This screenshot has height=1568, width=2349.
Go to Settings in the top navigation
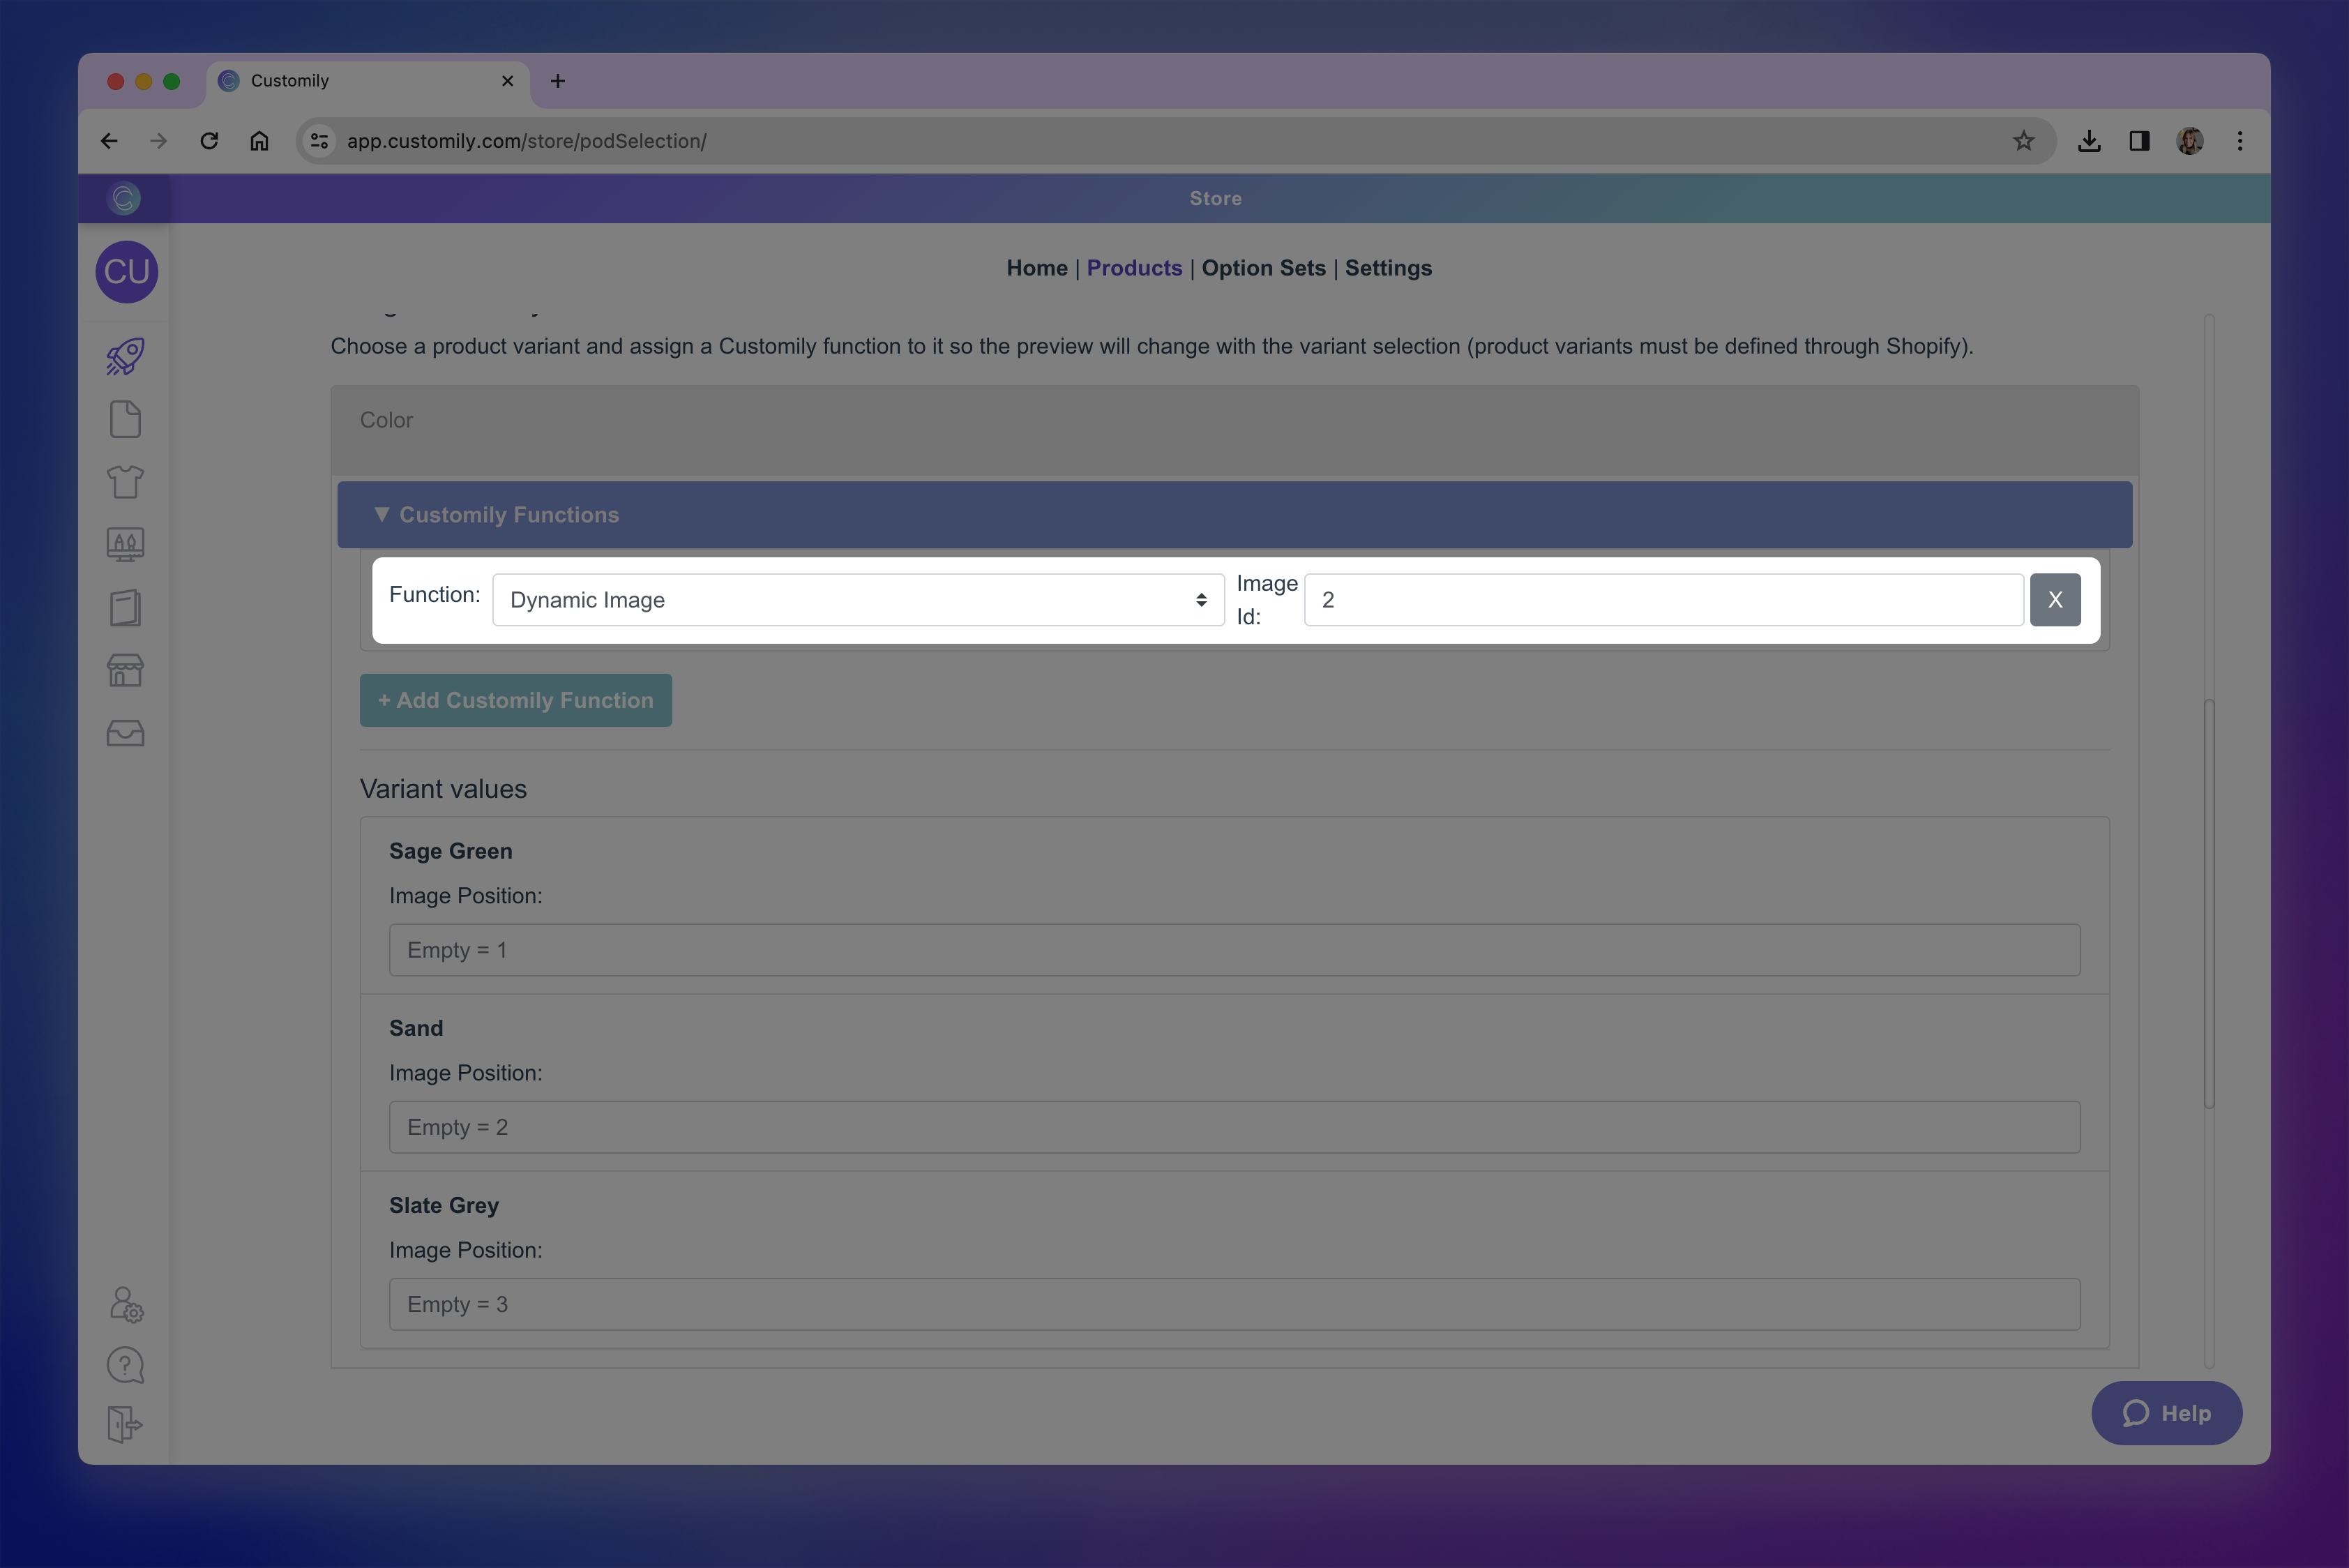click(1388, 268)
